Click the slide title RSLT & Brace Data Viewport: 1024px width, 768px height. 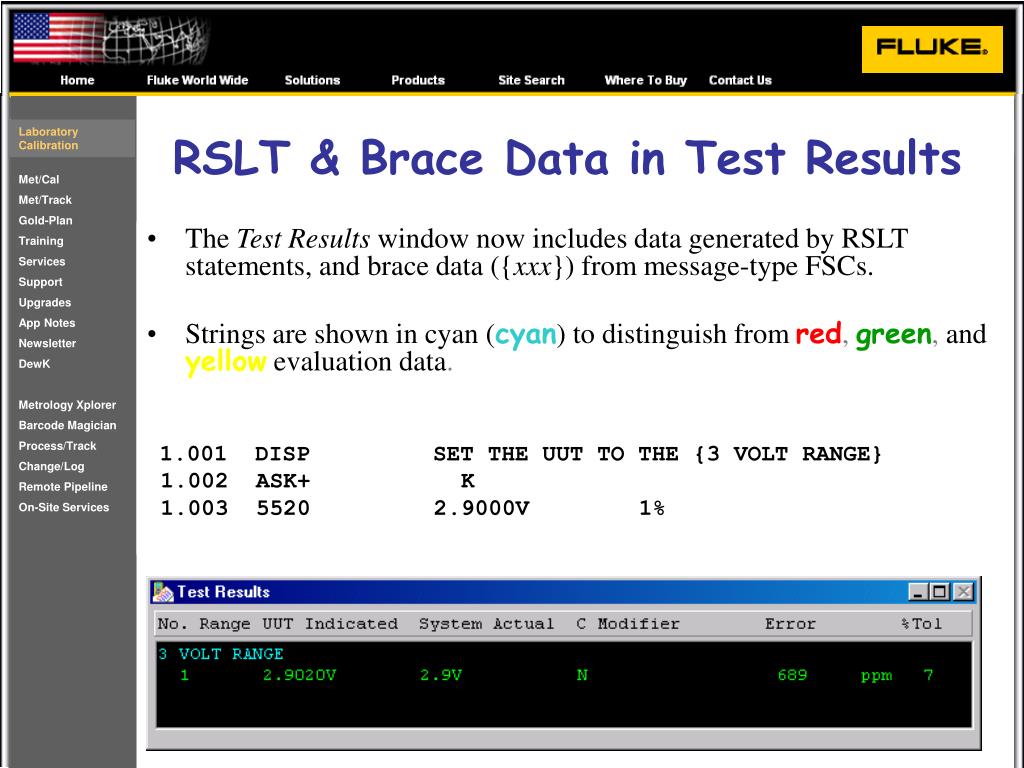click(x=566, y=158)
